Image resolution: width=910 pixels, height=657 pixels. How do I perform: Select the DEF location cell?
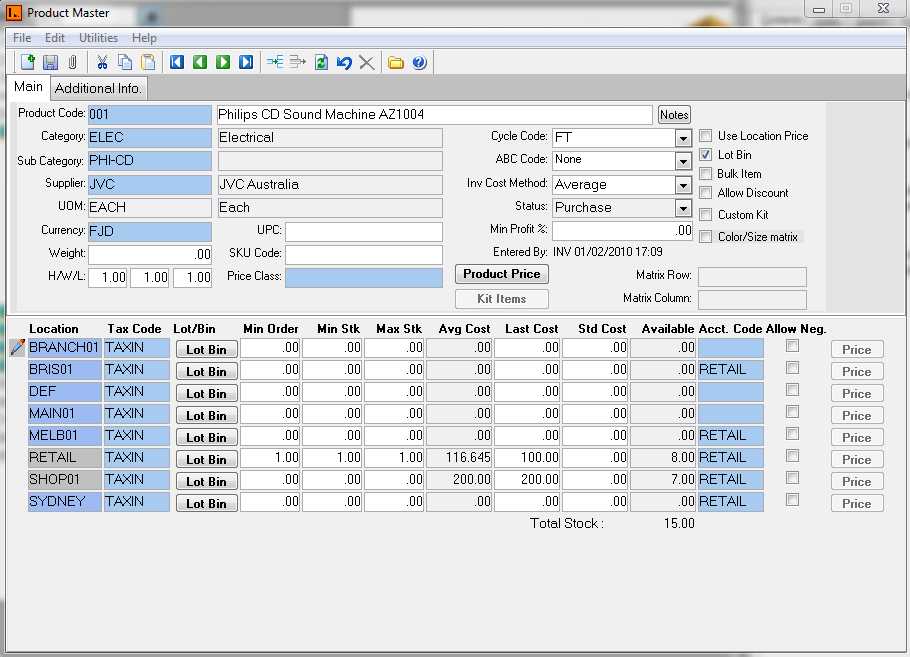[x=64, y=392]
